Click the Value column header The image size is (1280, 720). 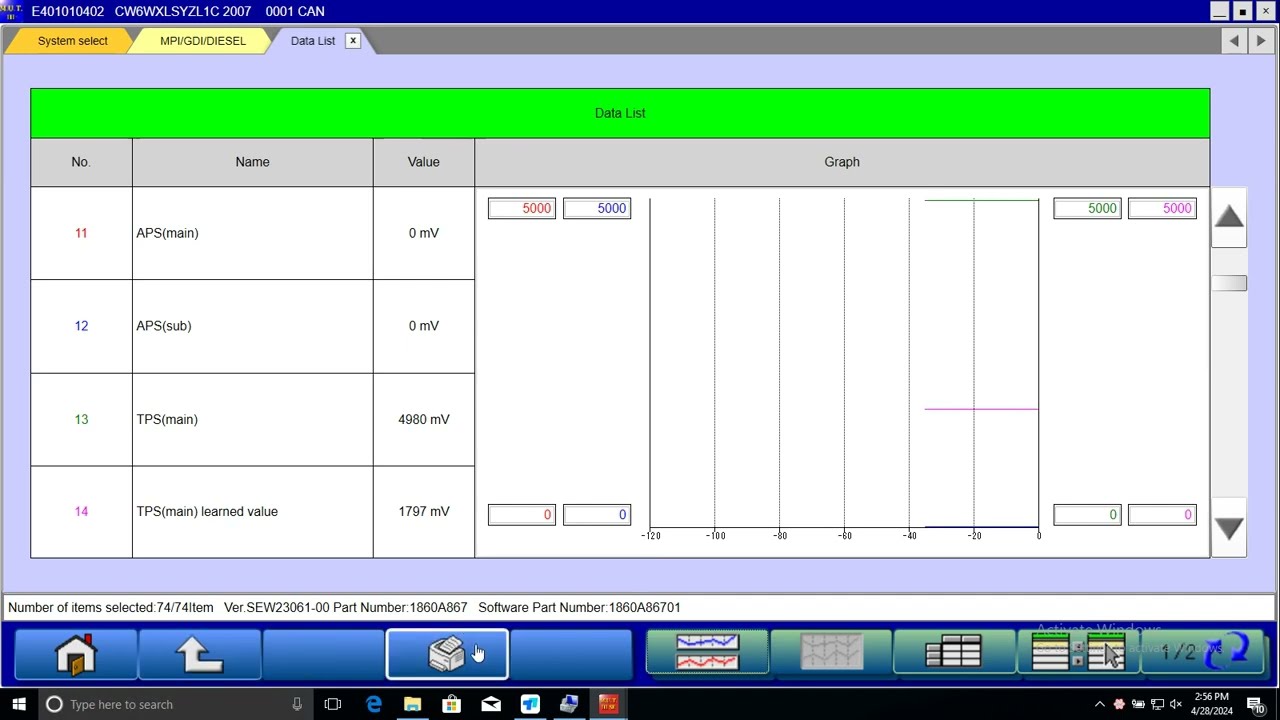424,162
